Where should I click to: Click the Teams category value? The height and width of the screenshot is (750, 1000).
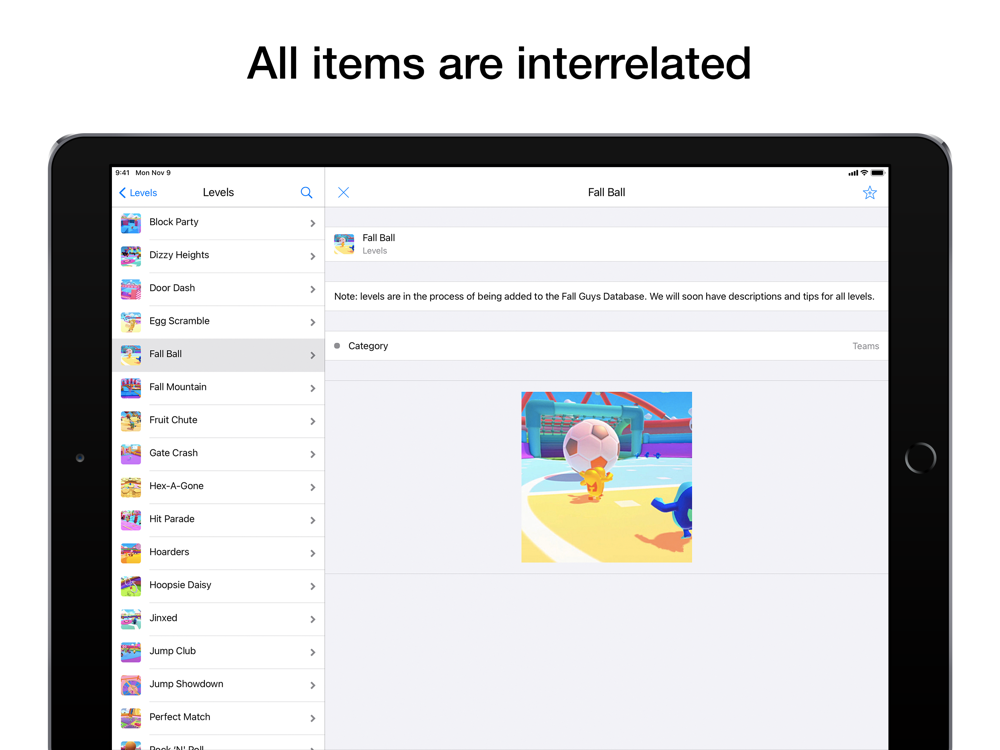[865, 346]
